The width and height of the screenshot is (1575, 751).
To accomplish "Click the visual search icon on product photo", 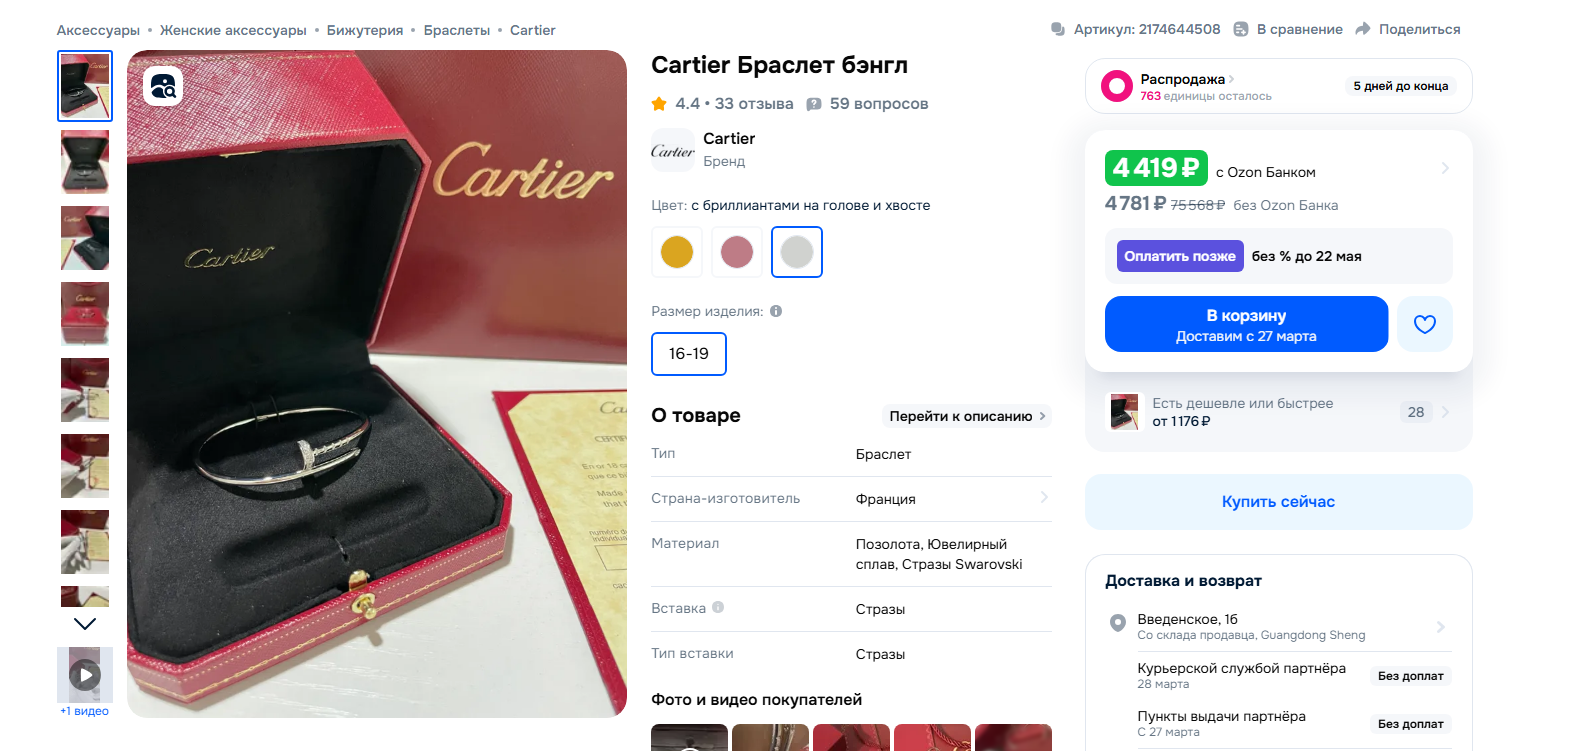I will coord(163,86).
